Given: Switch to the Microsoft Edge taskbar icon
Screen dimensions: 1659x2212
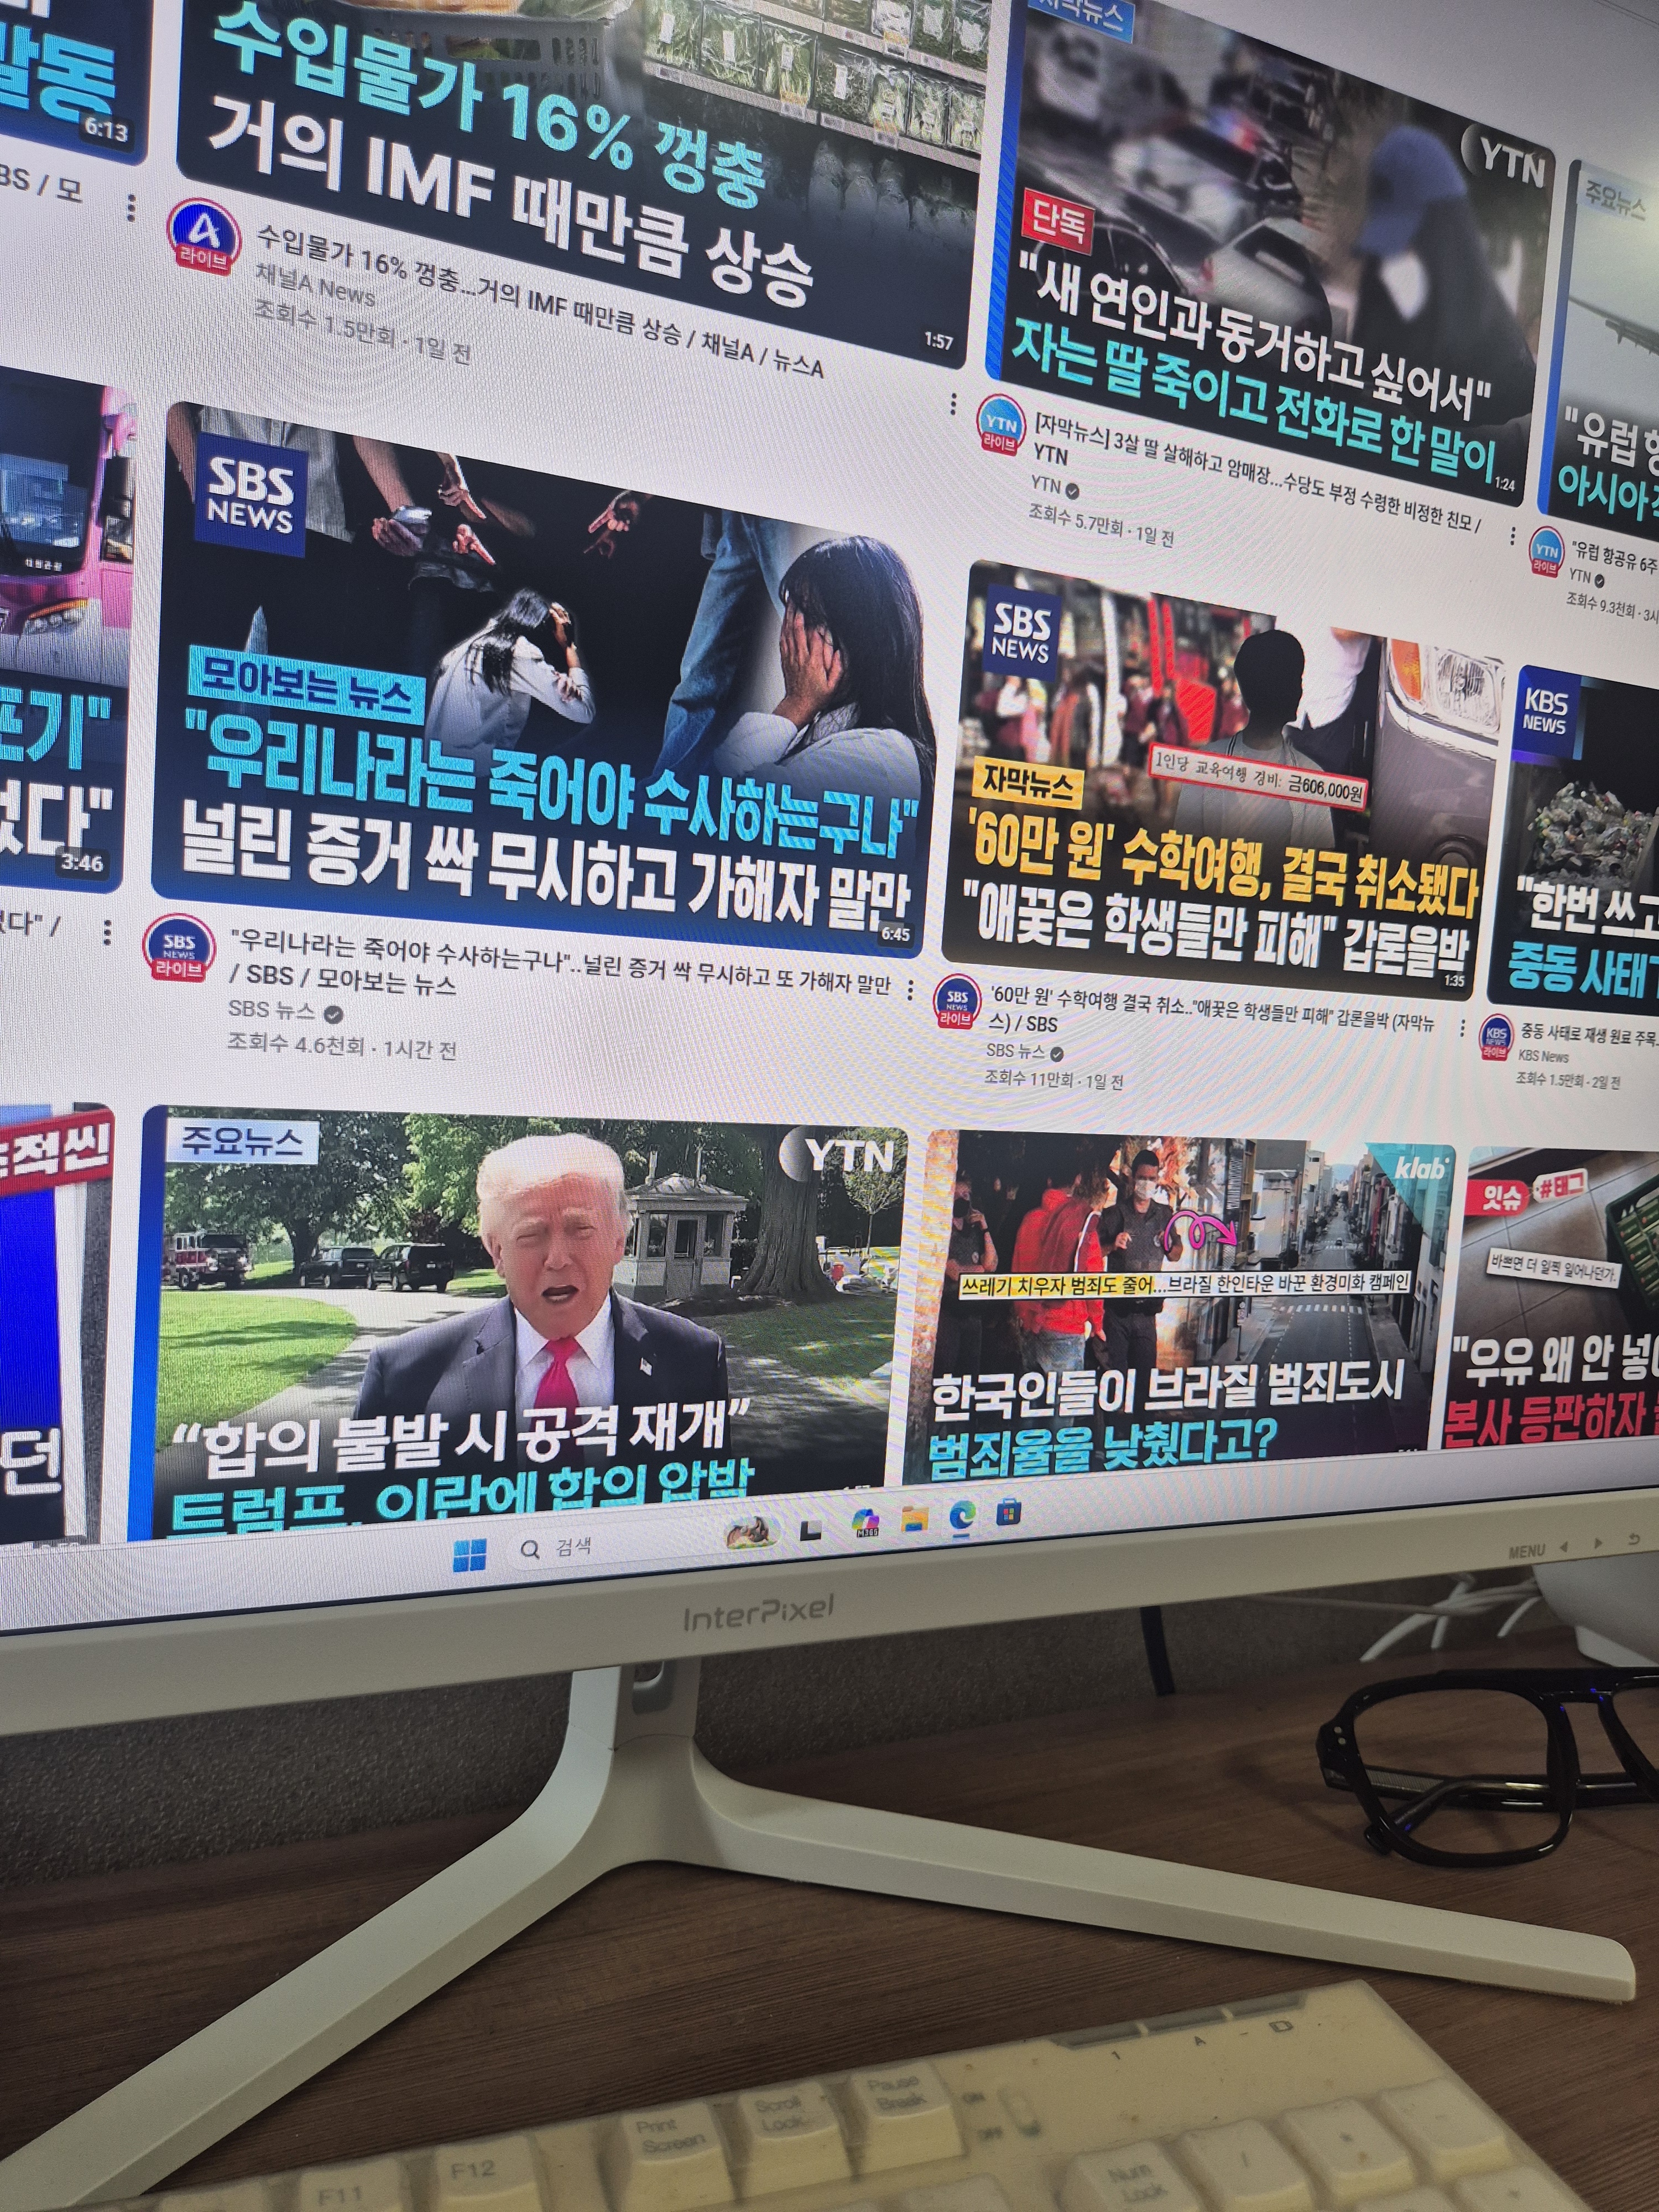Looking at the screenshot, I should (962, 1516).
